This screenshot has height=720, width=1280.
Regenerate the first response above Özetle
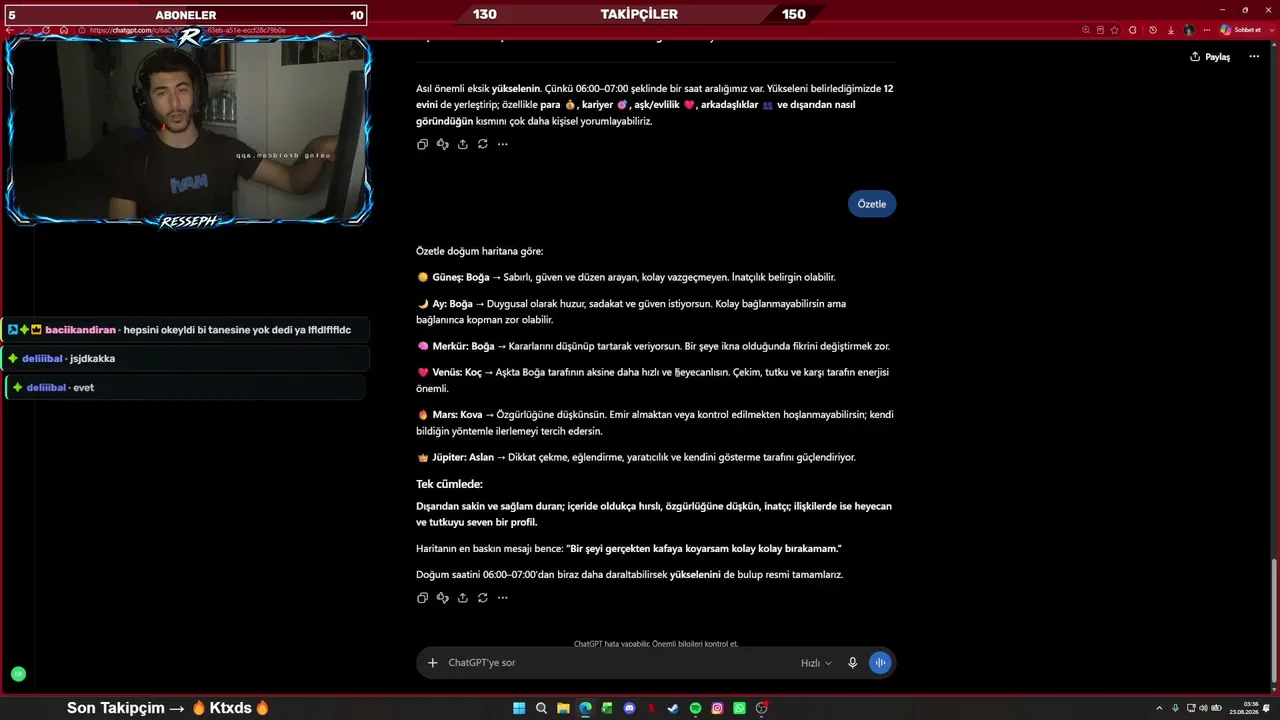pyautogui.click(x=482, y=144)
